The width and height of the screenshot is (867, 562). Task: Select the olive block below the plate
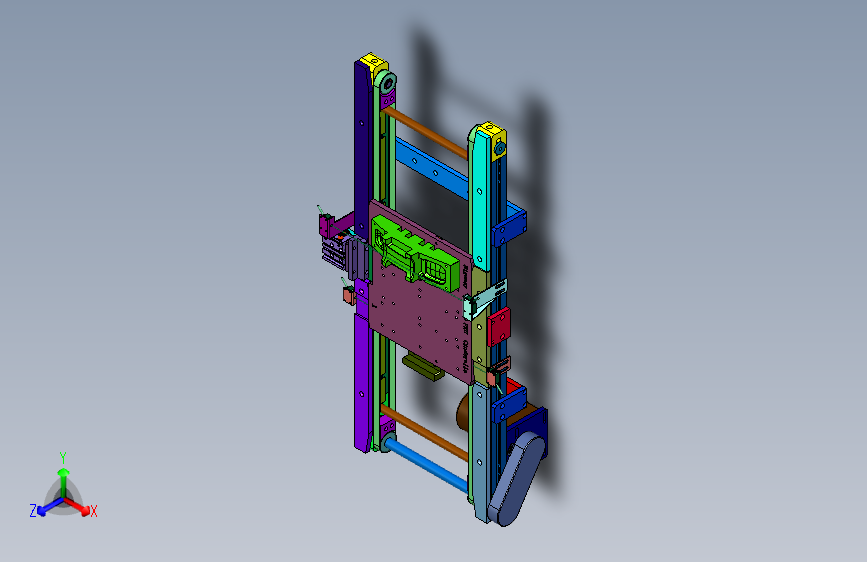[x=423, y=367]
